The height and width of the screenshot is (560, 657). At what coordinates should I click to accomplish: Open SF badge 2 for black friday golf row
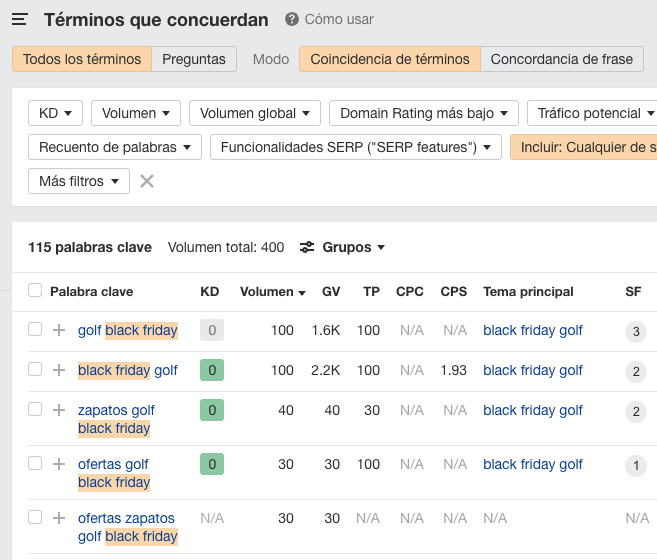[636, 371]
